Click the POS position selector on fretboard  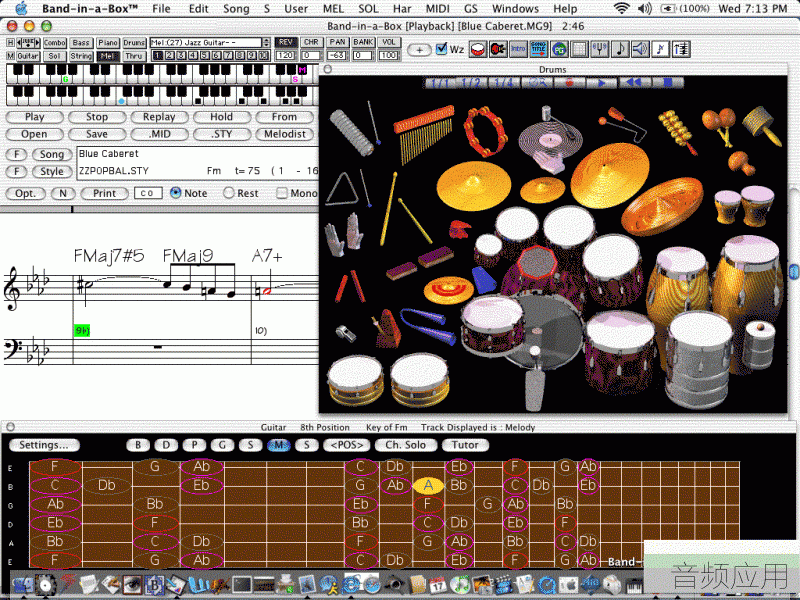pyautogui.click(x=346, y=445)
